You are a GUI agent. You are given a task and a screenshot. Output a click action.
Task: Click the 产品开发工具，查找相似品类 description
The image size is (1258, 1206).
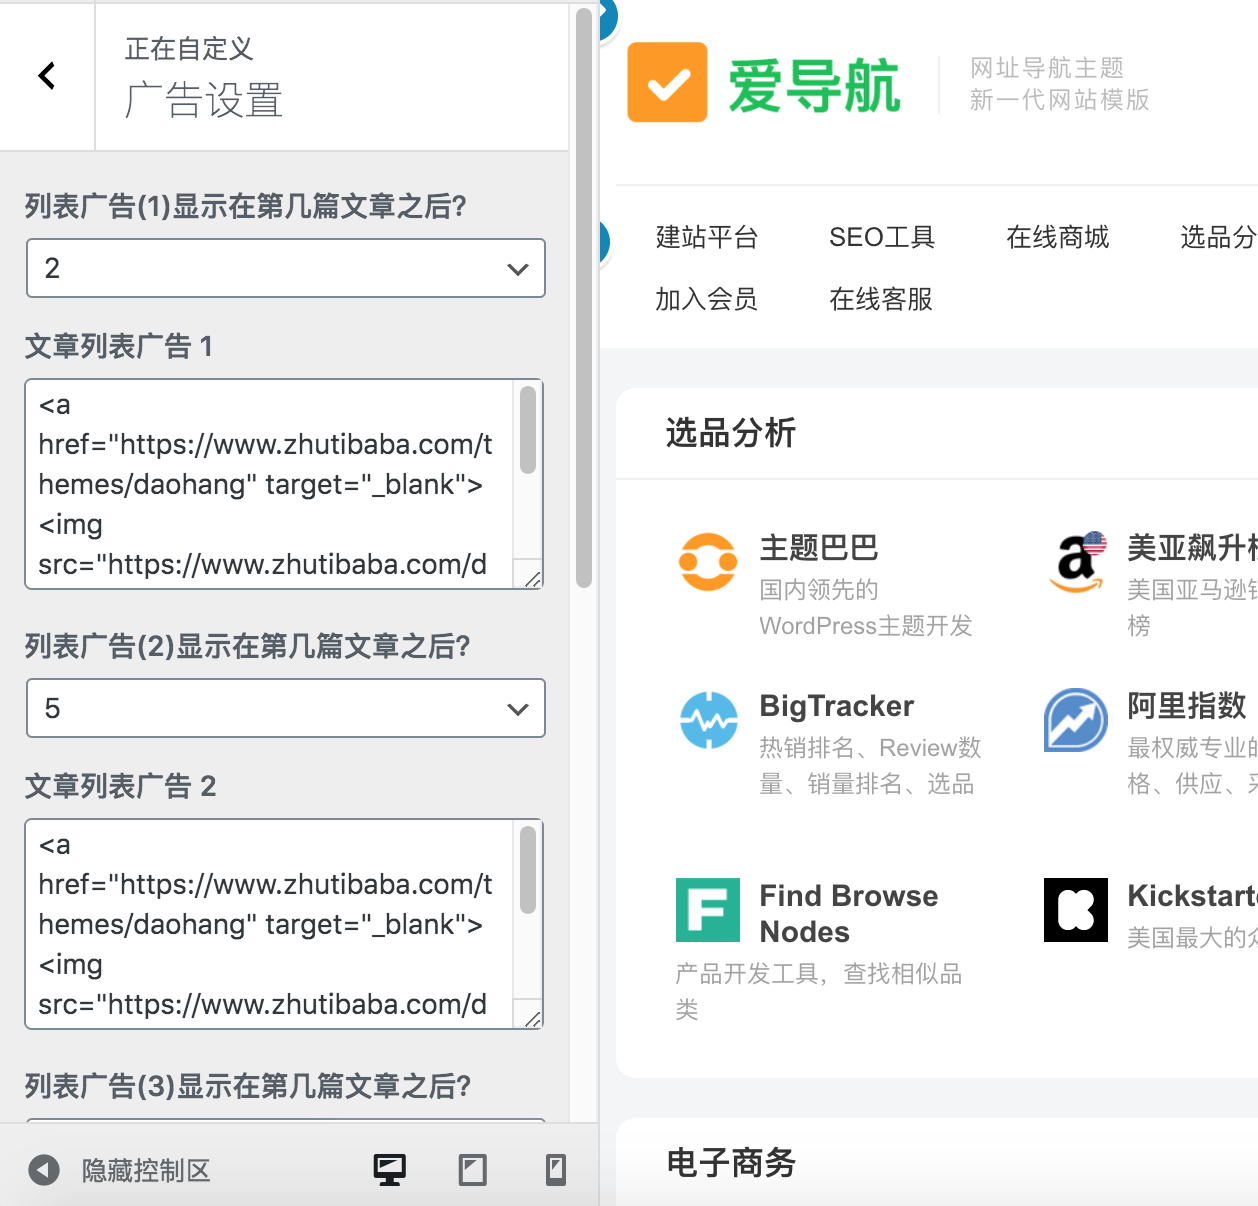tap(819, 991)
